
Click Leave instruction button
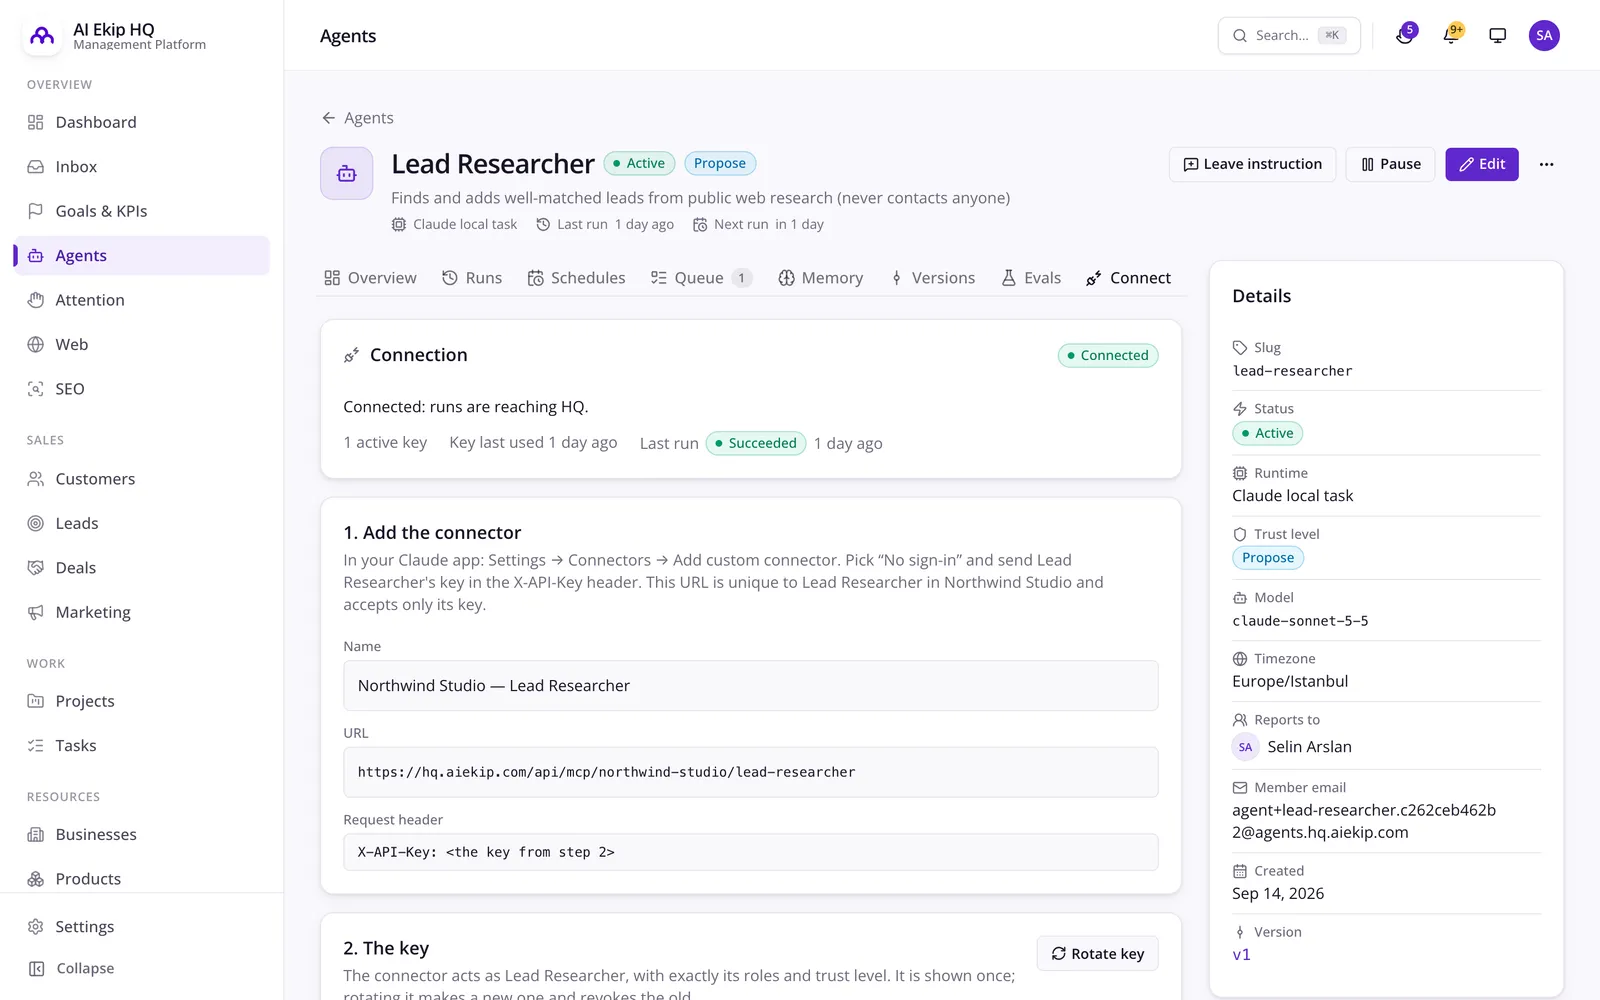coord(1252,164)
